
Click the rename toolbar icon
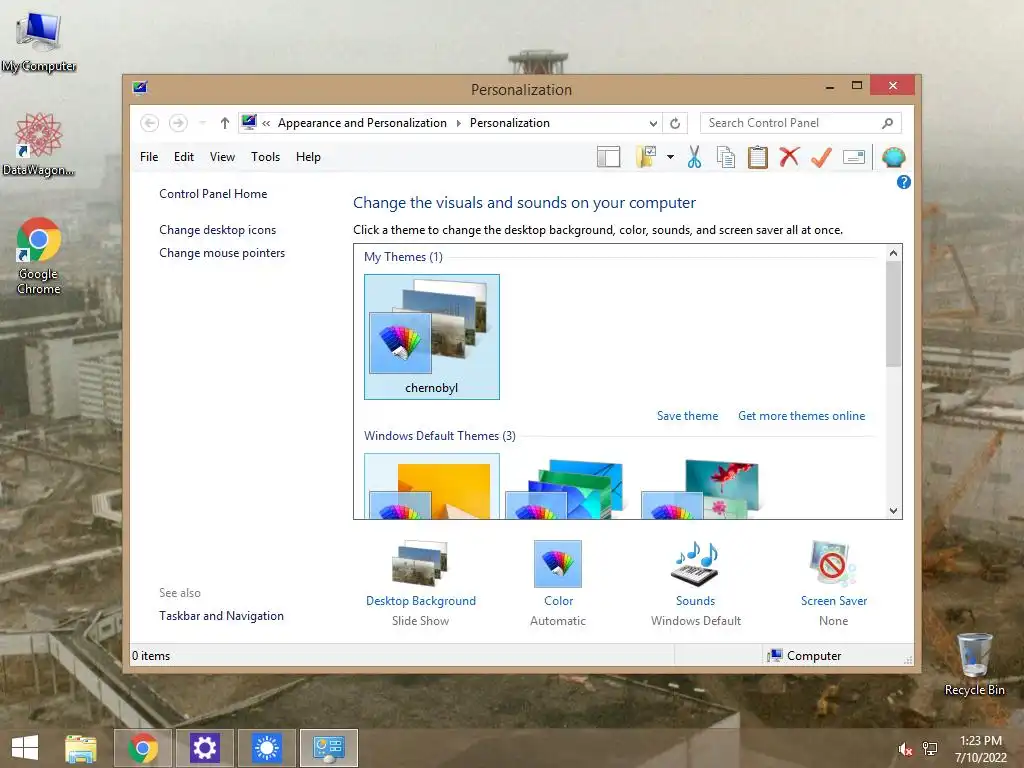[854, 157]
